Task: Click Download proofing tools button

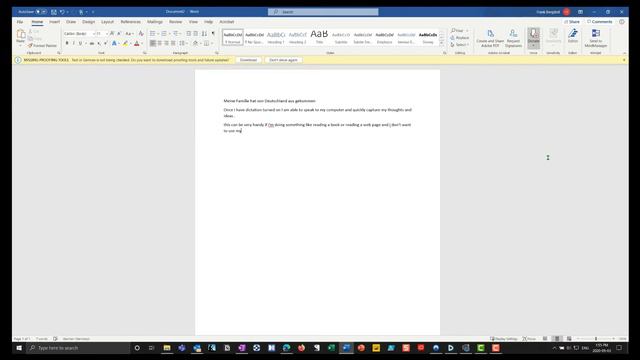Action: (248, 60)
